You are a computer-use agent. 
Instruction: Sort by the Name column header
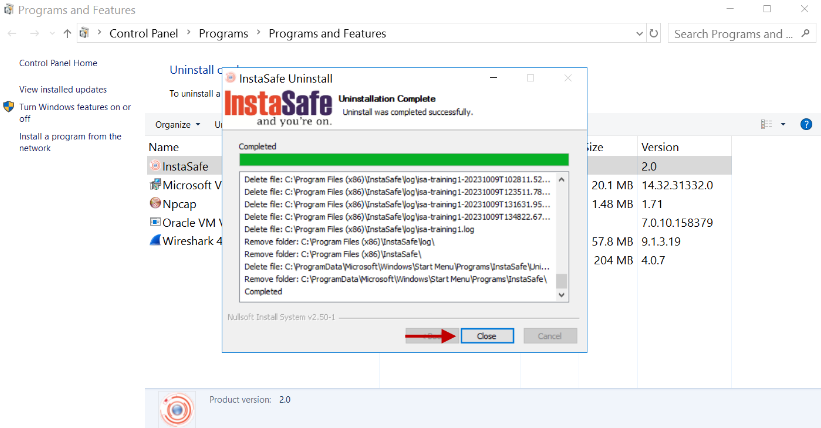pos(163,147)
